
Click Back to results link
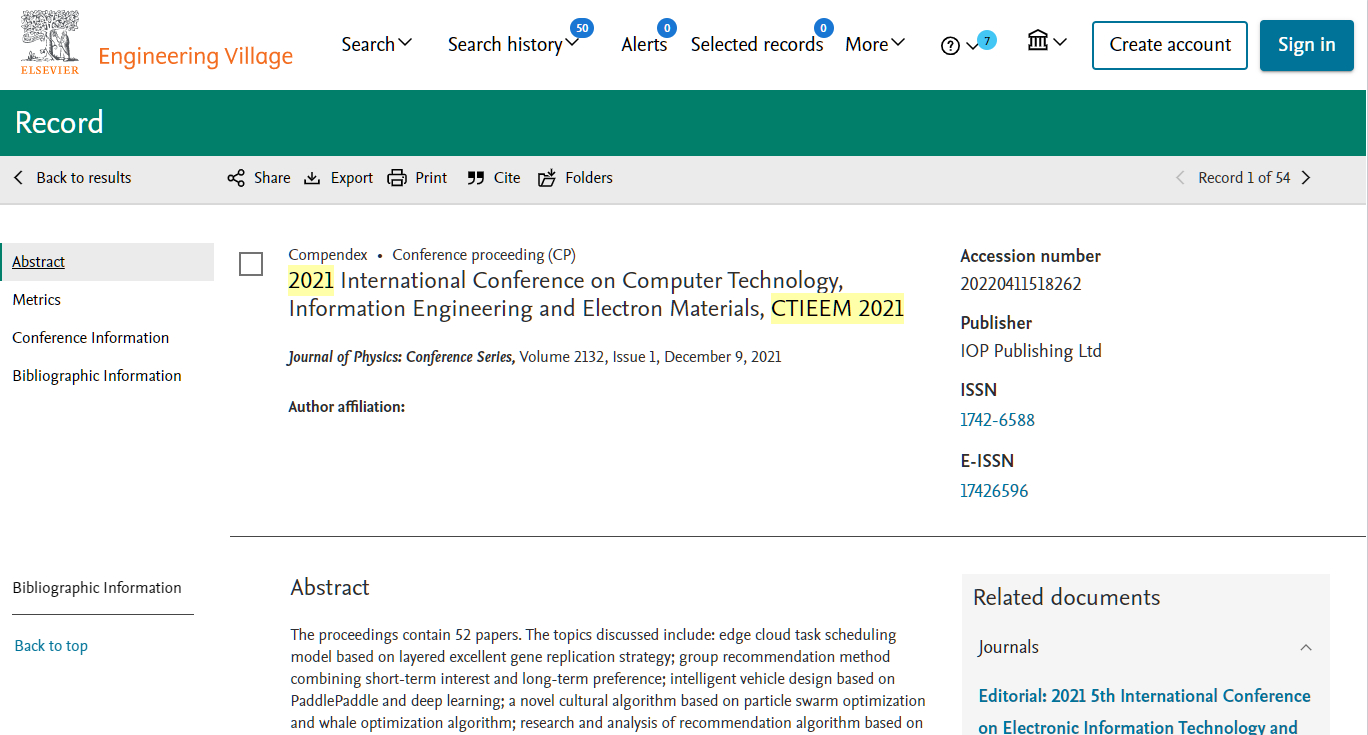point(84,178)
